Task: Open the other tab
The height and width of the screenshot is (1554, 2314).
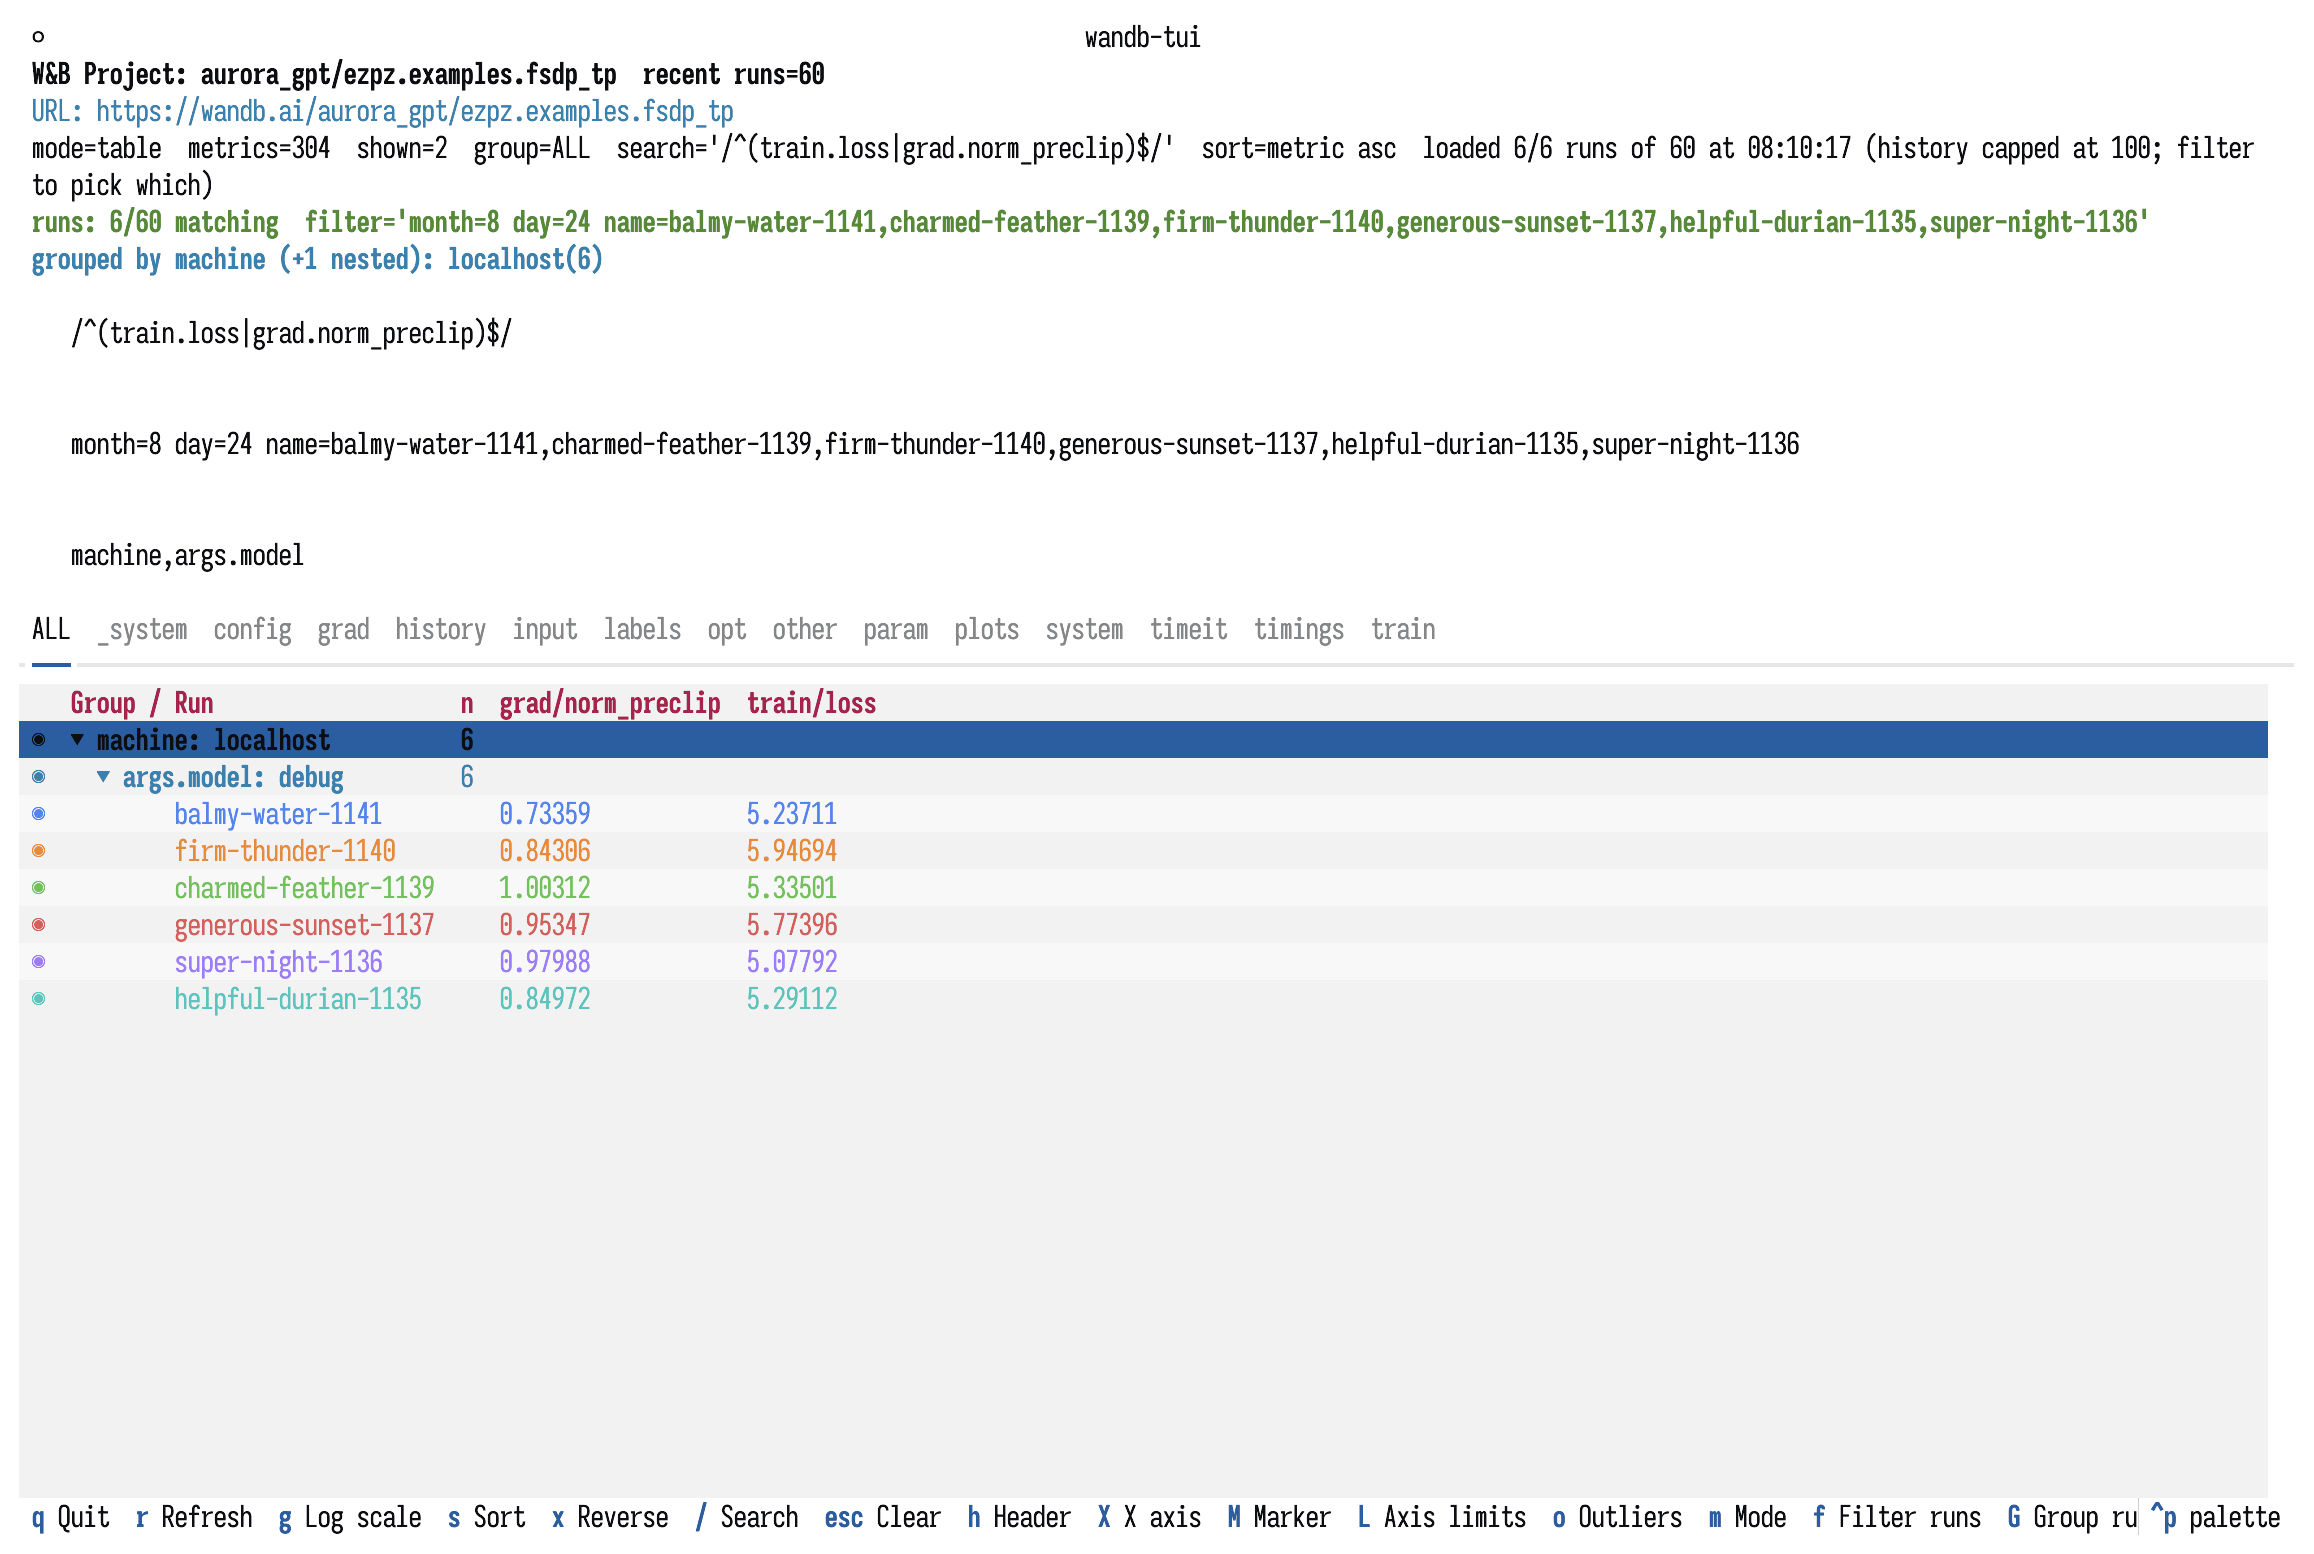Action: tap(804, 630)
